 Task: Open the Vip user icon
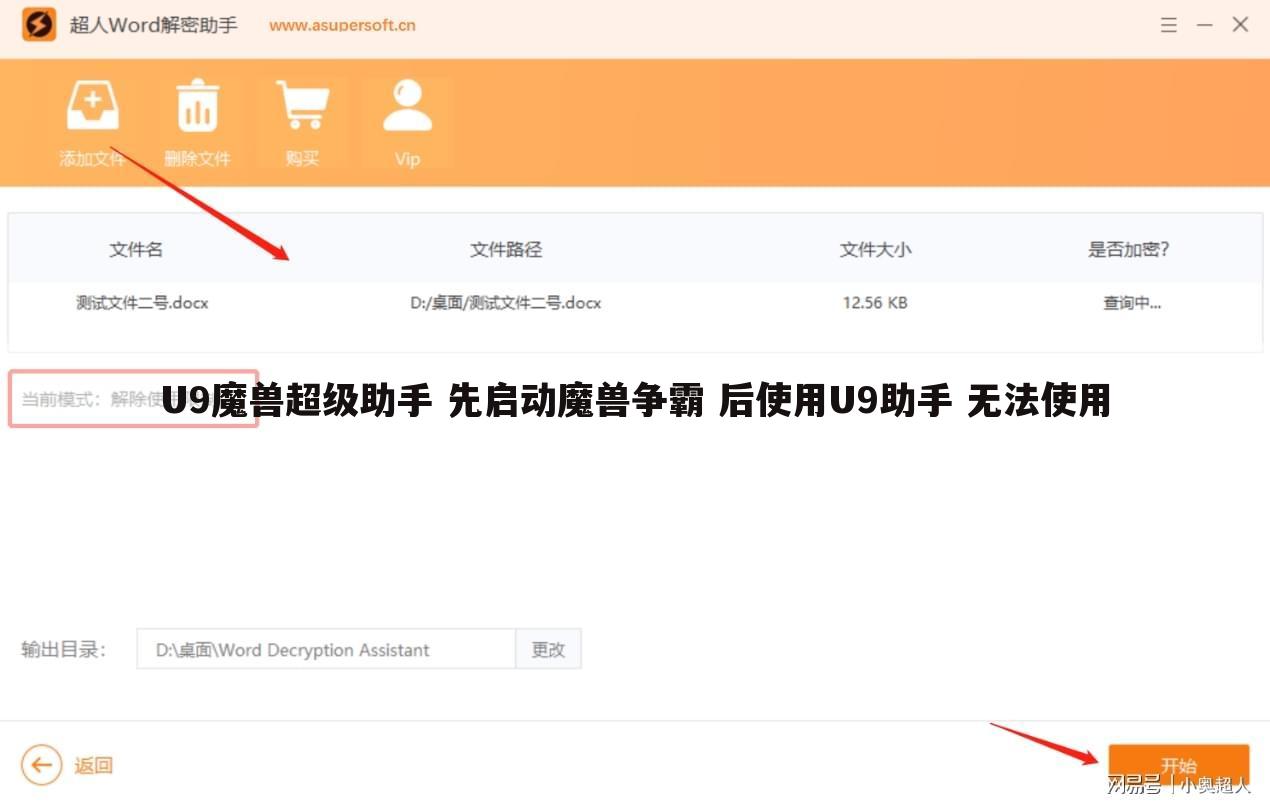pyautogui.click(x=407, y=106)
